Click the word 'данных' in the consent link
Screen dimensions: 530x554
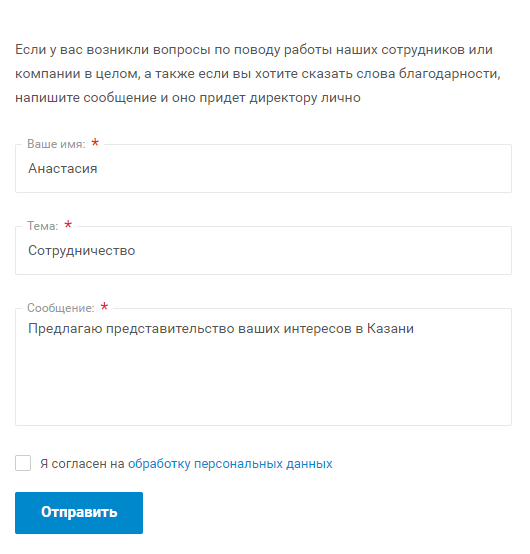(309, 464)
